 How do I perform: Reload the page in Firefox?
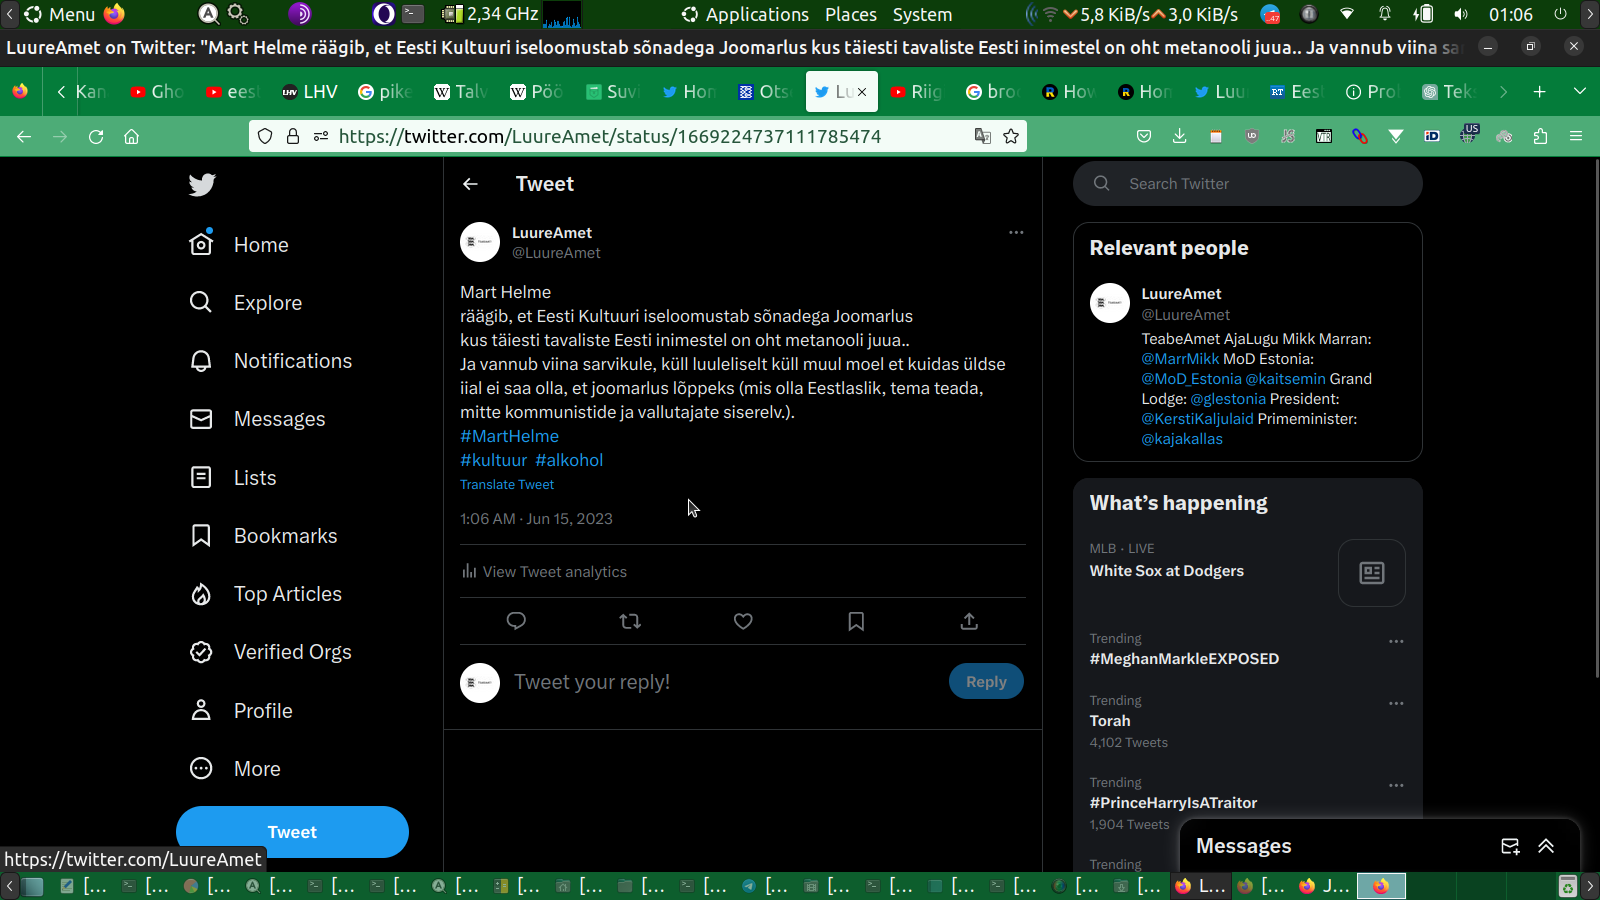[x=96, y=136]
